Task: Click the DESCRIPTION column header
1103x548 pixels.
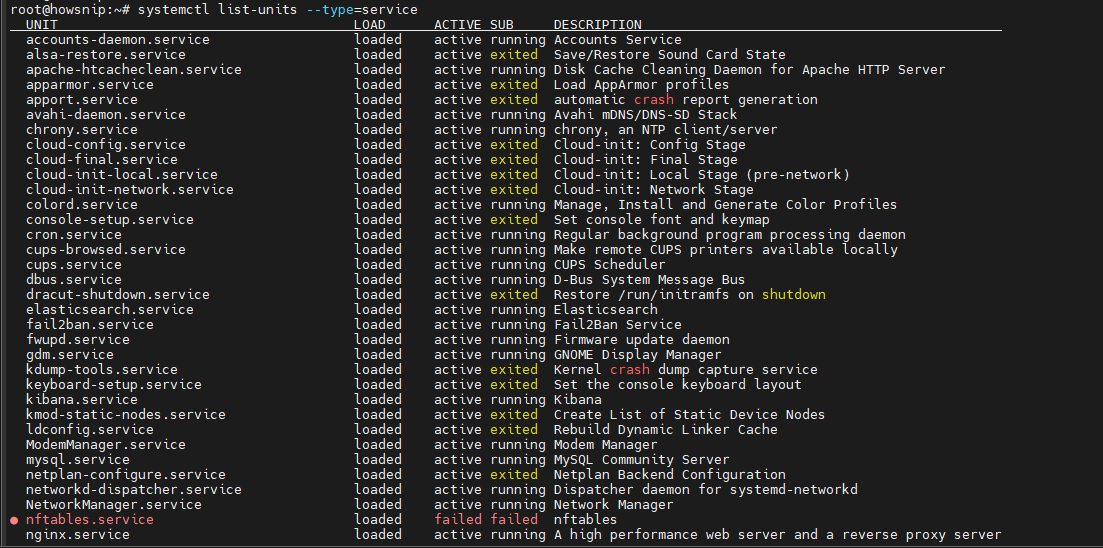Action: click(597, 25)
